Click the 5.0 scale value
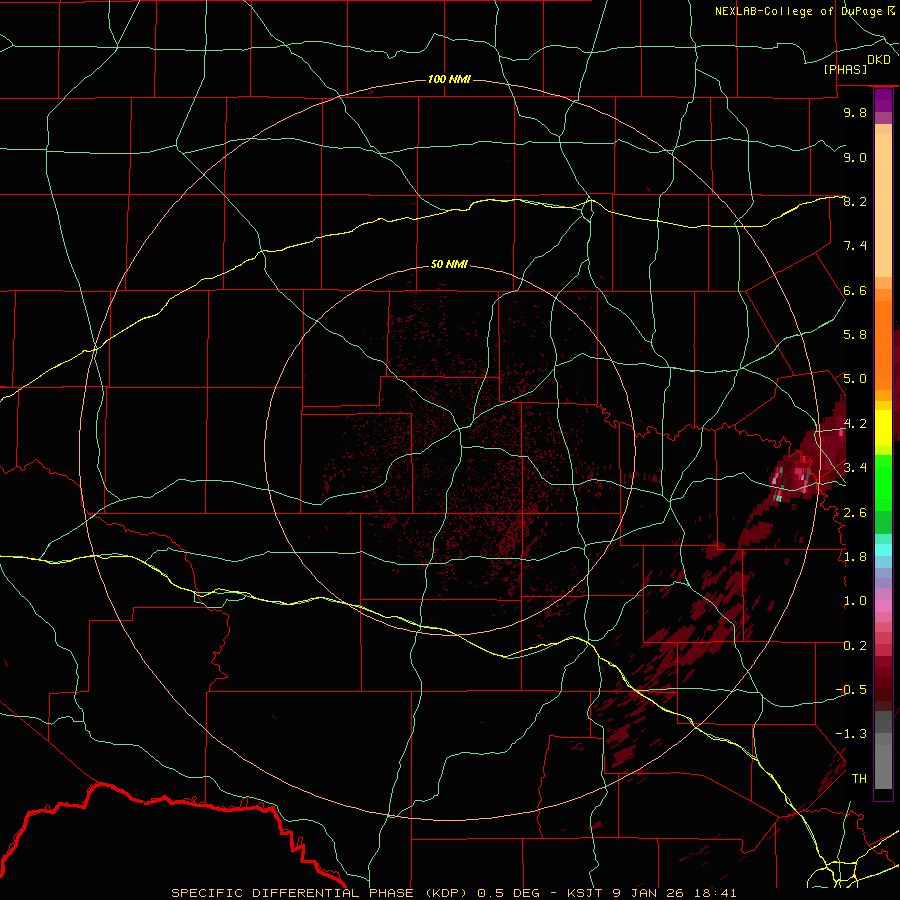 point(855,379)
